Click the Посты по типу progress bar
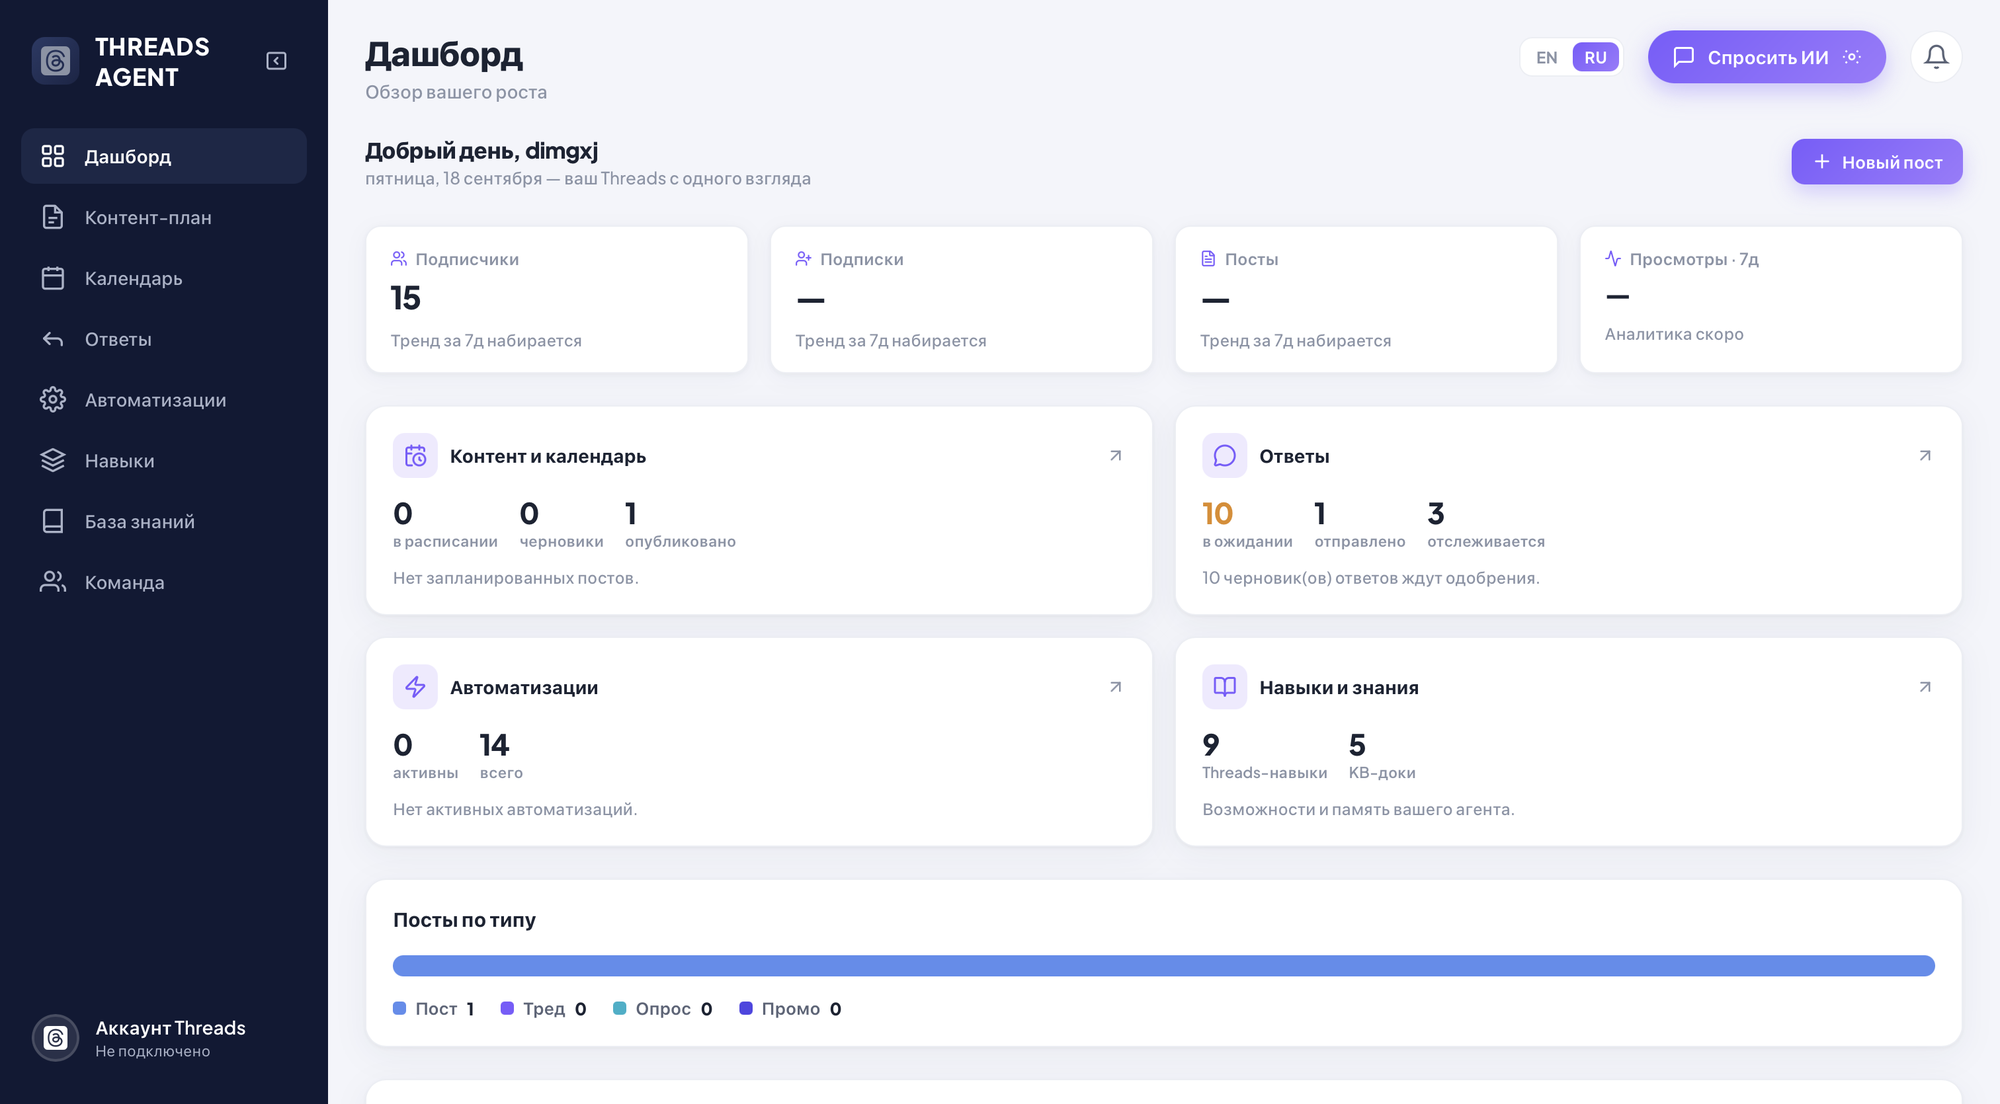 [x=1163, y=966]
